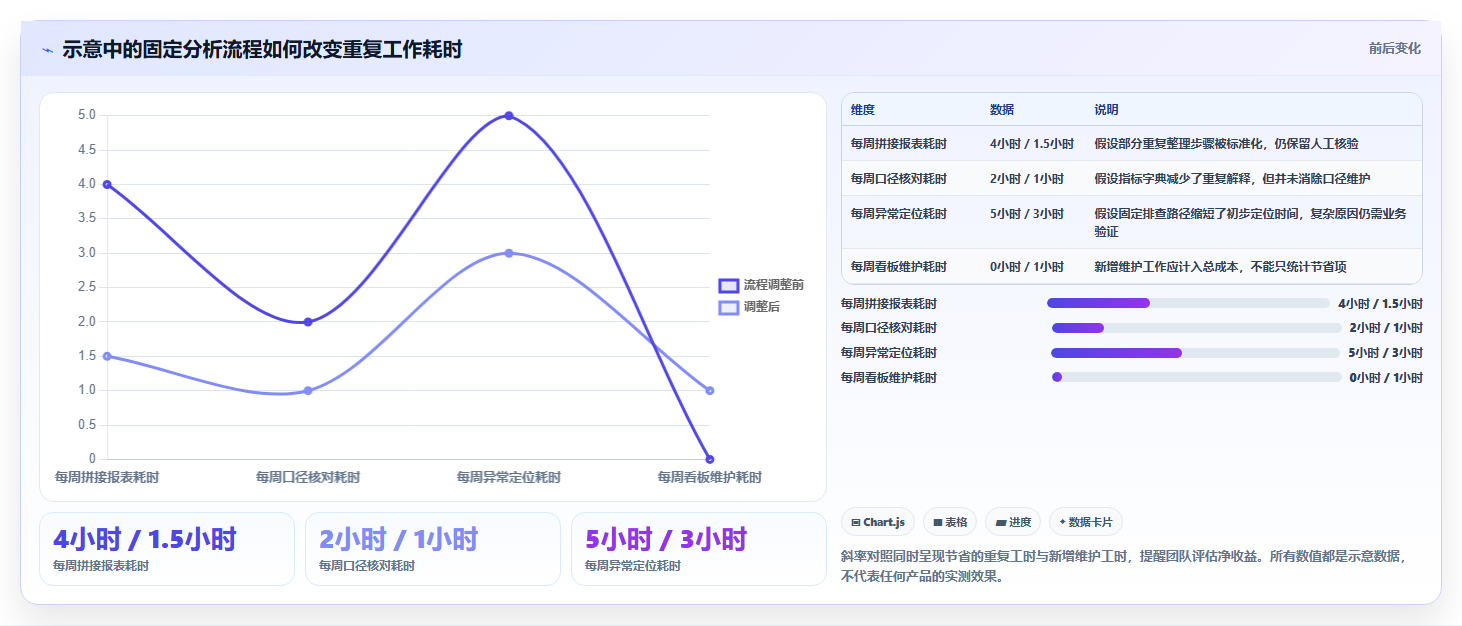Click the 2小时 / 1小时 table cell
The width and height of the screenshot is (1462, 626).
coord(1026,179)
